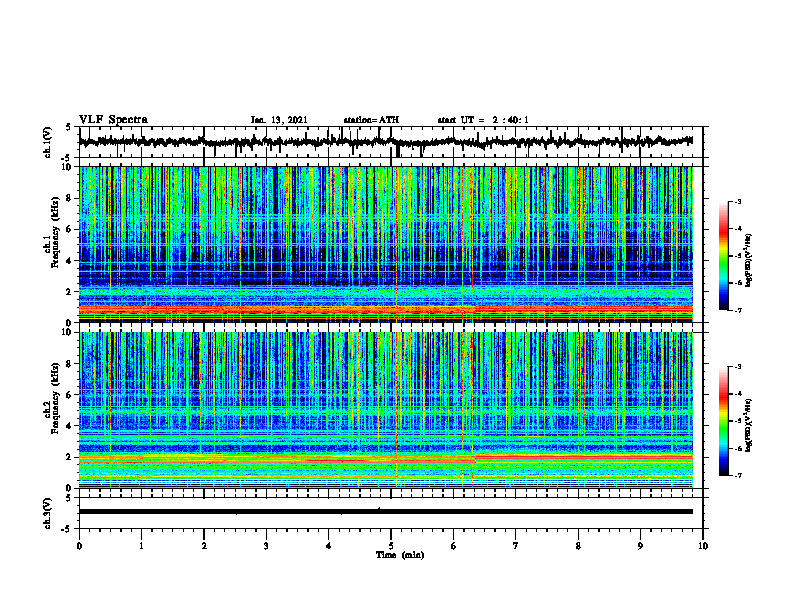The image size is (792, 612).
Task: Click the upper colorbar 'log(PSD)' unit label
Action: pyautogui.click(x=749, y=261)
